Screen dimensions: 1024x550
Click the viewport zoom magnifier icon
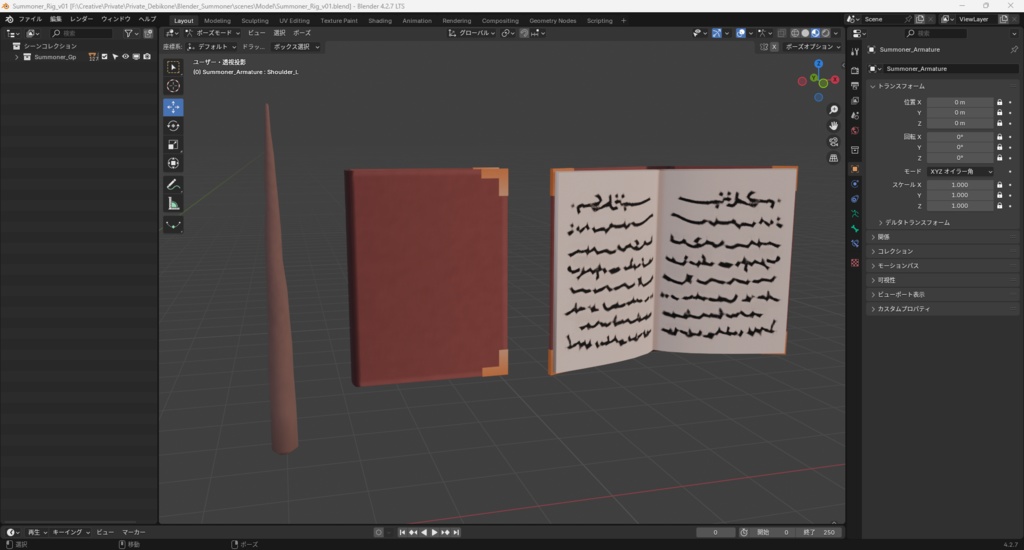click(833, 110)
